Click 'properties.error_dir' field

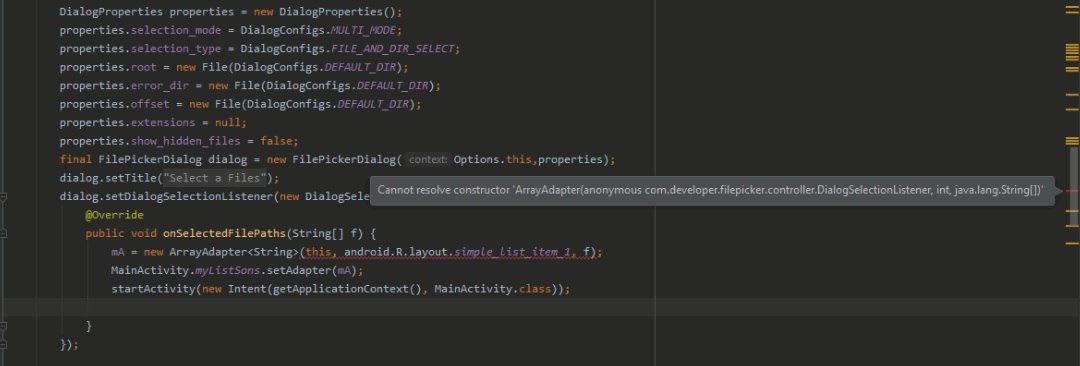pyautogui.click(x=125, y=86)
